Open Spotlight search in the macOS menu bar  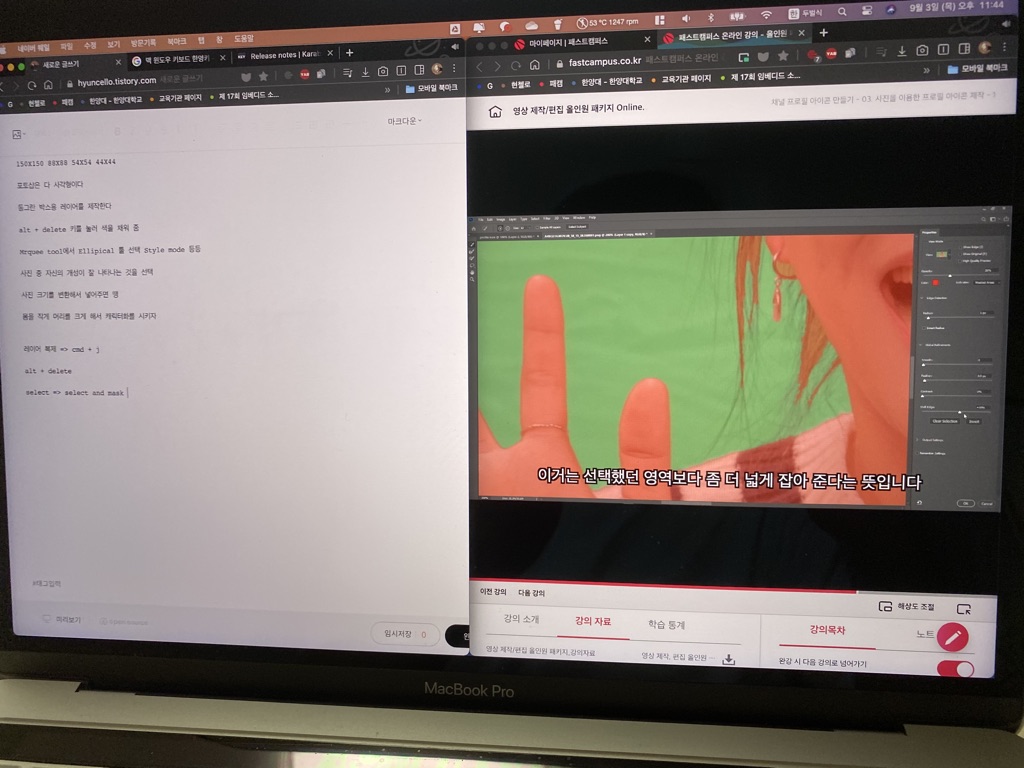click(842, 12)
